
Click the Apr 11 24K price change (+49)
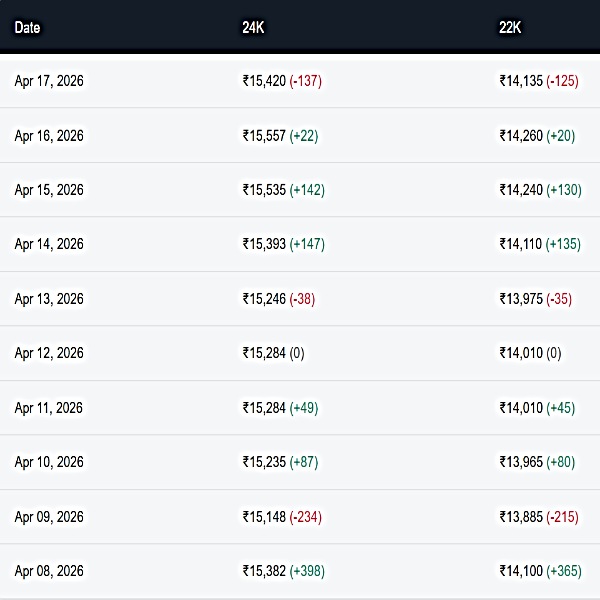(x=304, y=408)
